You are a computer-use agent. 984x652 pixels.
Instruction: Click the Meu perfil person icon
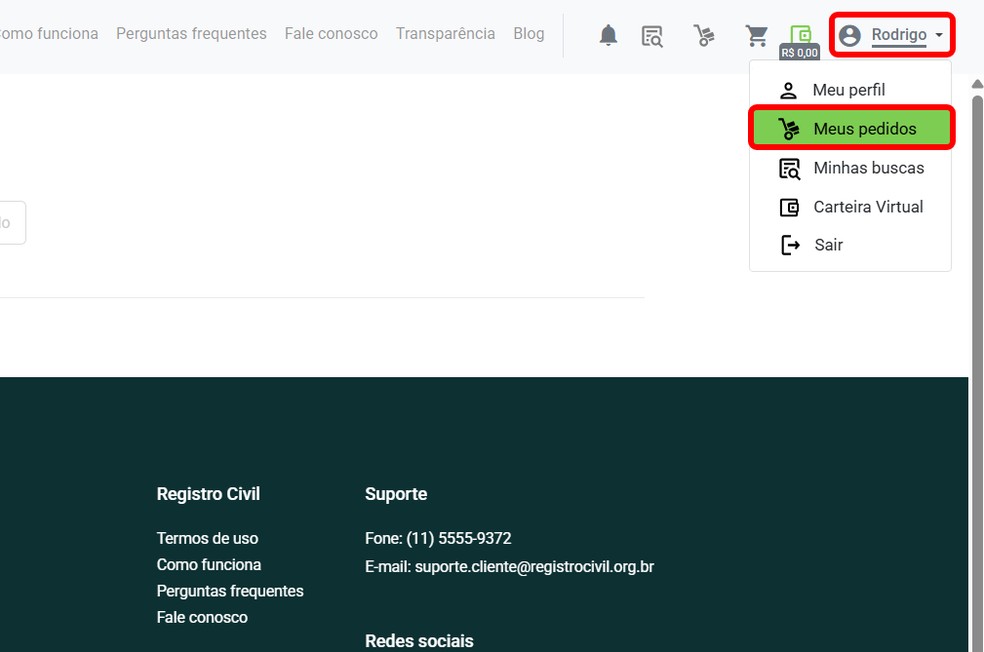pyautogui.click(x=790, y=89)
